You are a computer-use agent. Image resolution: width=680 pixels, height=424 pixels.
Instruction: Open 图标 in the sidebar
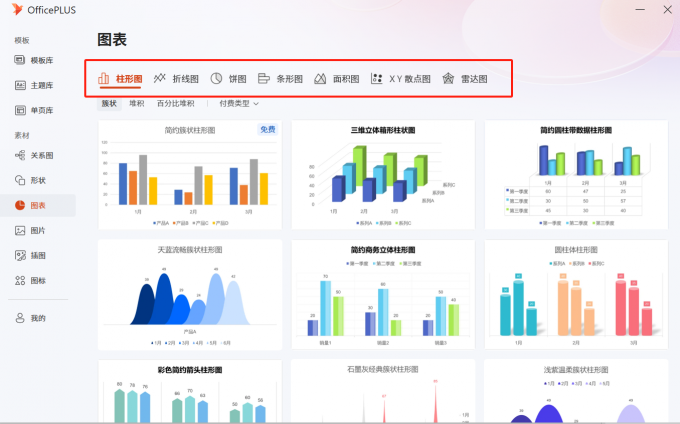pos(30,281)
